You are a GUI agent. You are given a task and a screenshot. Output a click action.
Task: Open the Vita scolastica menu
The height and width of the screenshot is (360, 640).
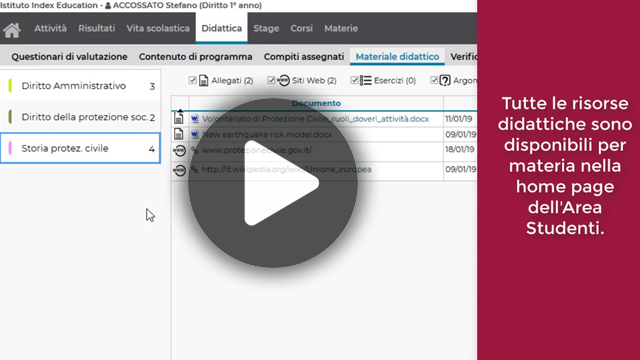tap(158, 28)
